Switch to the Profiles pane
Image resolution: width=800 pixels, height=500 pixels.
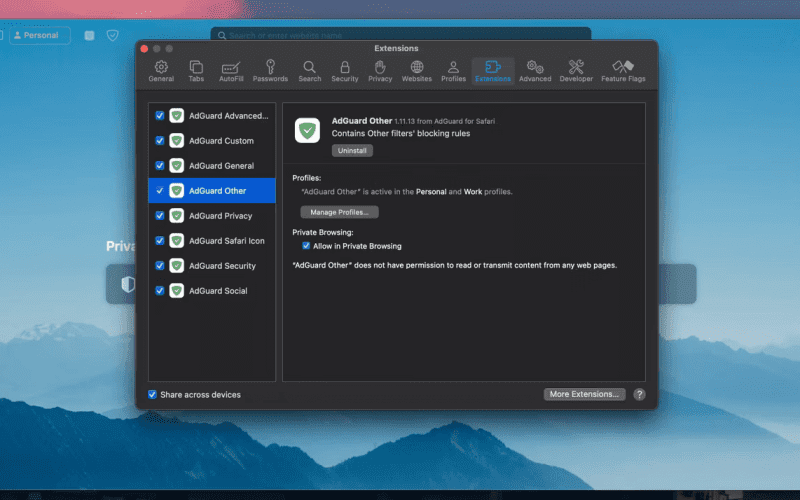click(454, 71)
